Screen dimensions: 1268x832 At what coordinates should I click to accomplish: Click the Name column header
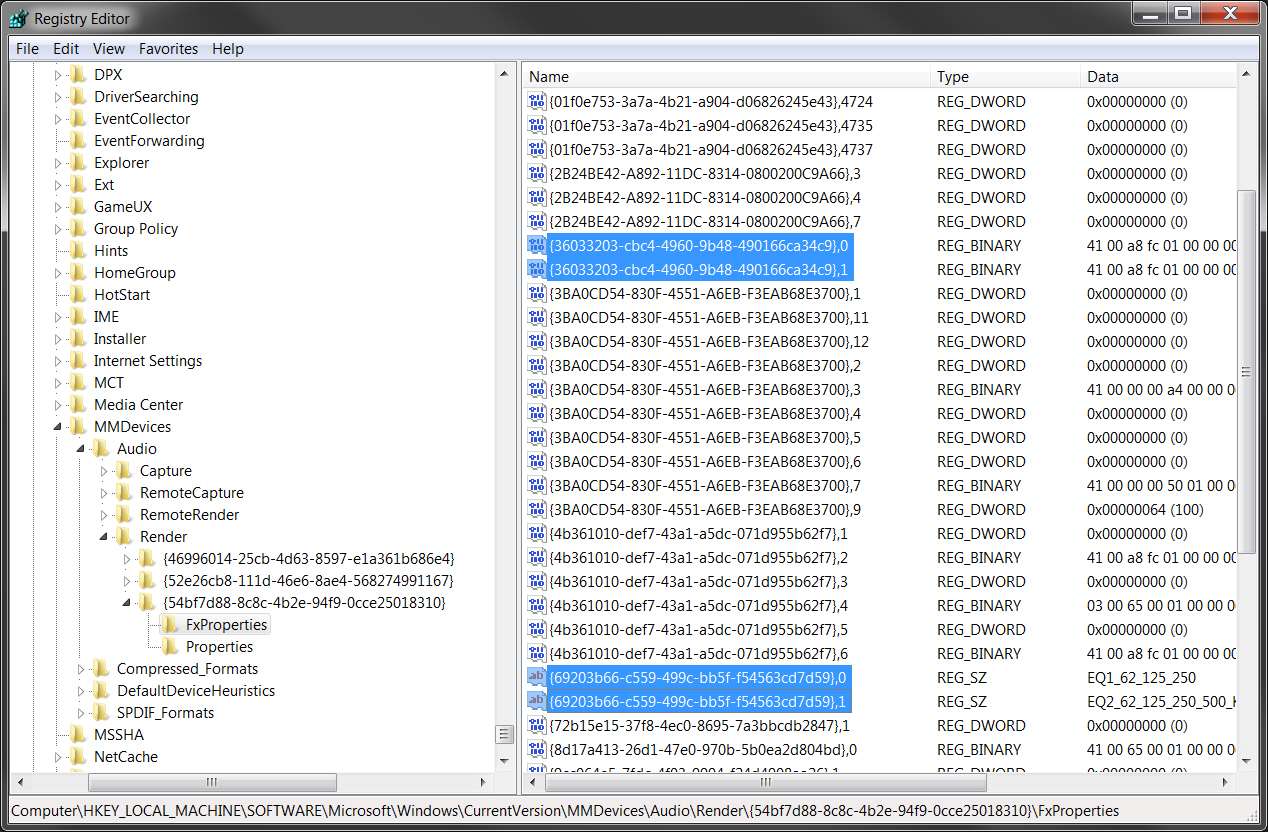click(726, 77)
